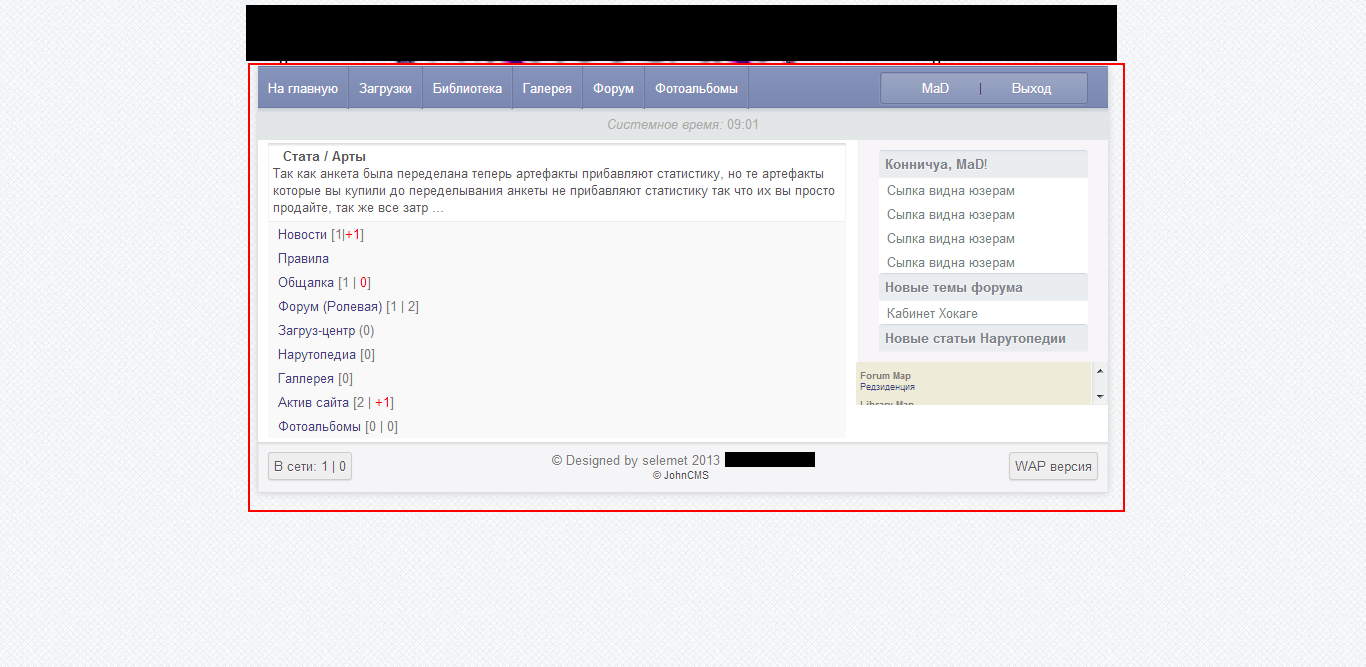Screen dimensions: 1366x667
Task: Open the Форум (Ролевая) link
Action: [x=330, y=307]
